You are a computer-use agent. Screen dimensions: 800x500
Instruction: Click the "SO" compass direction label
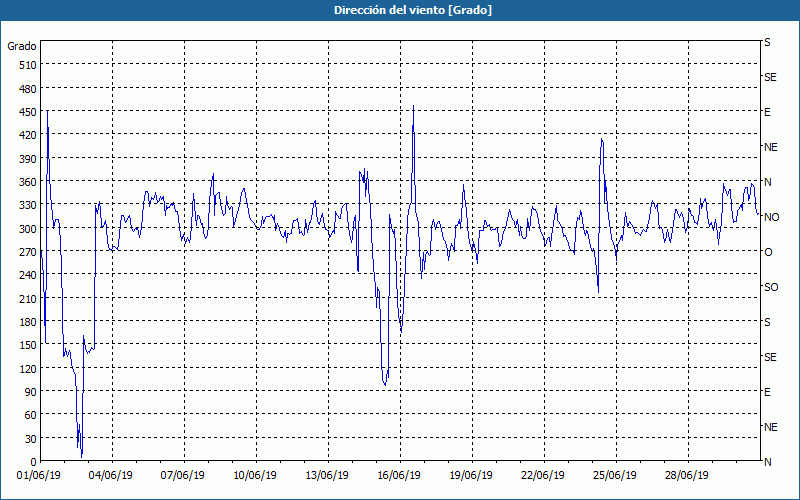[771, 287]
